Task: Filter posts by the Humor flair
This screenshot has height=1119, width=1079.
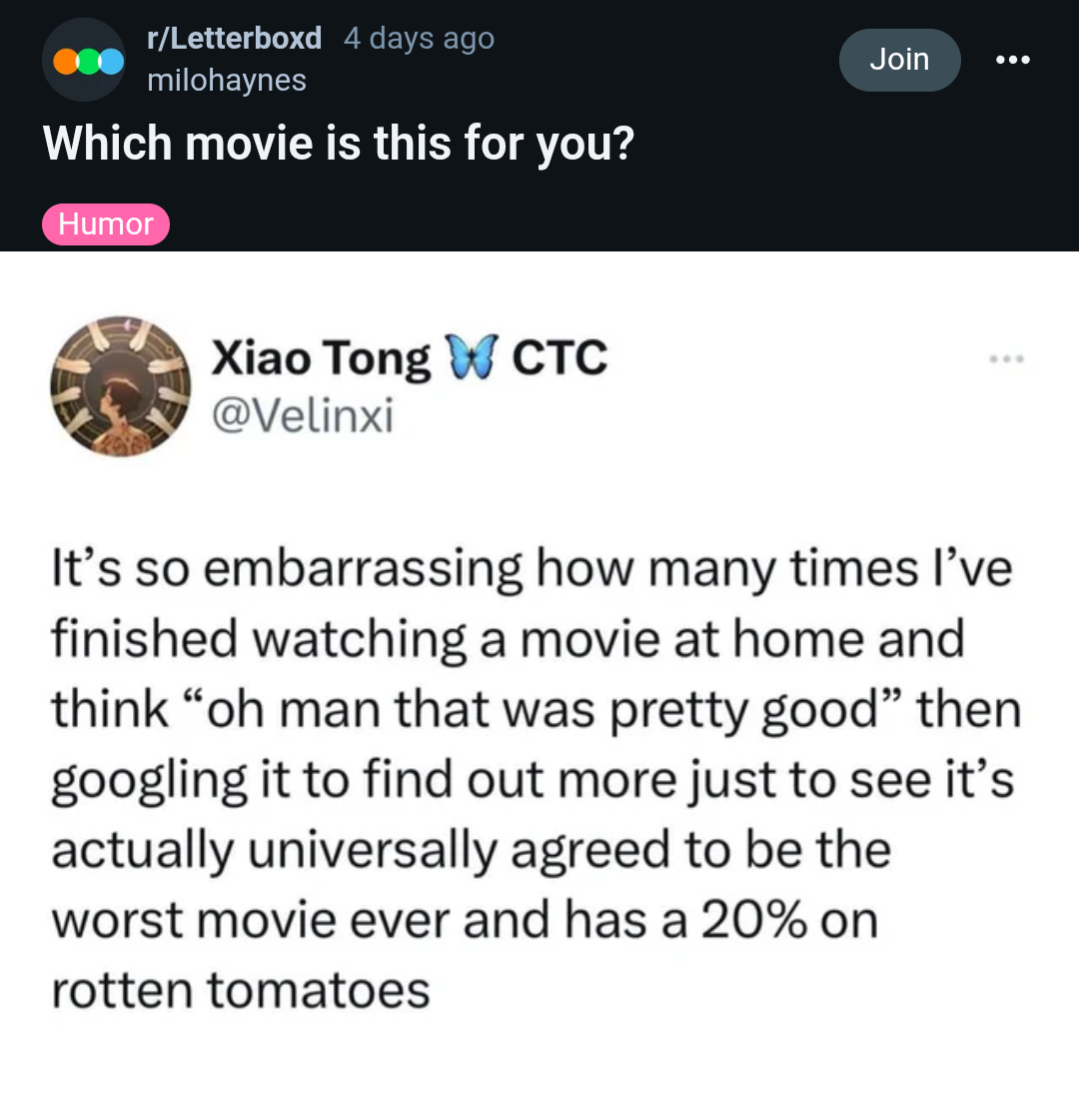Action: tap(106, 224)
